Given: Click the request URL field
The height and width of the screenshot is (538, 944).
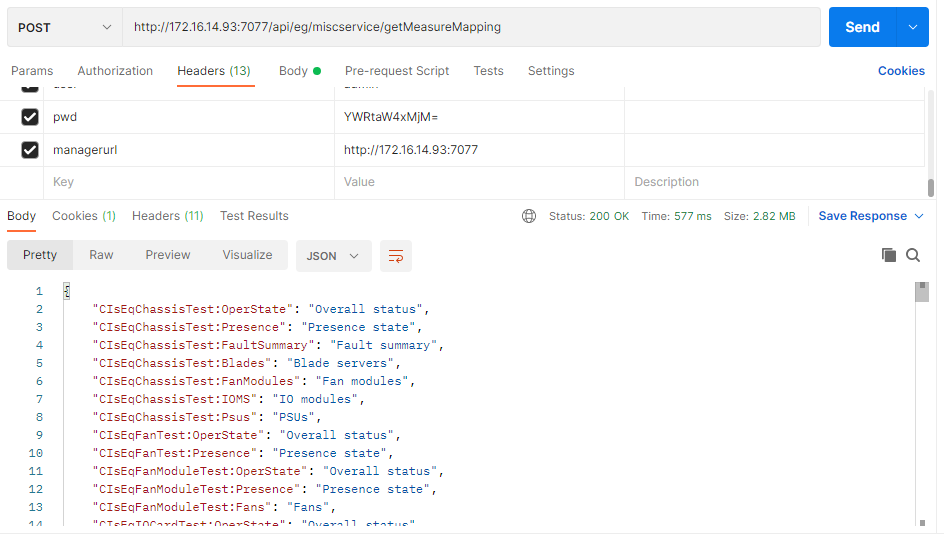Looking at the screenshot, I should (471, 27).
